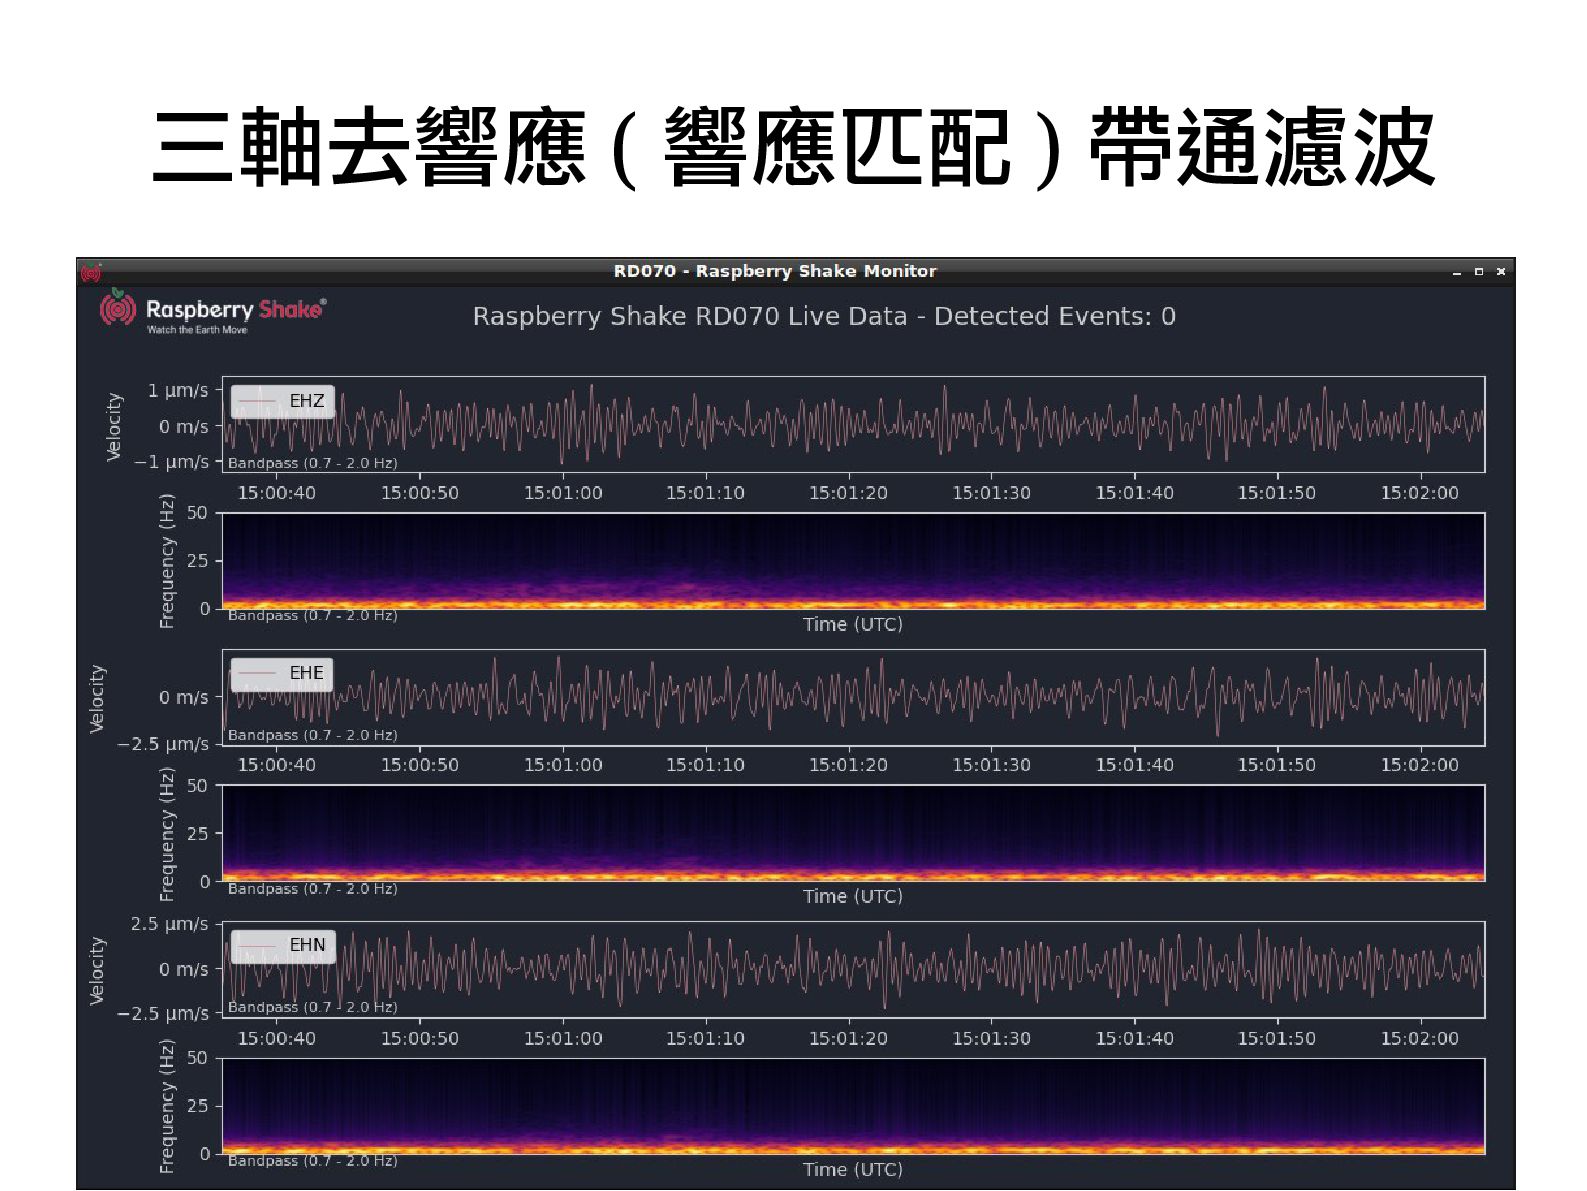Click the EHZ waveform plot
This screenshot has height=1191, width=1587.
pyautogui.click(x=853, y=424)
